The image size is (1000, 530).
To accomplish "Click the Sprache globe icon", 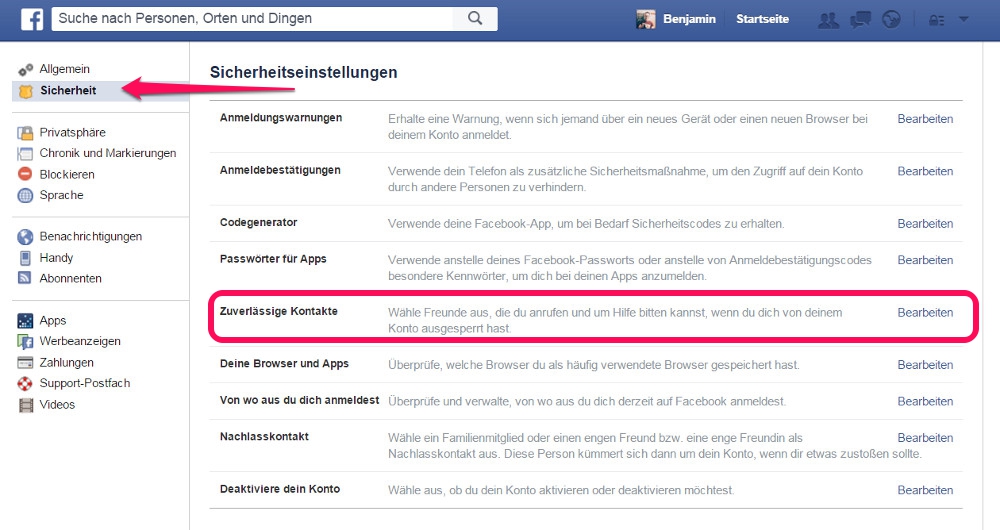I will pyautogui.click(x=25, y=195).
